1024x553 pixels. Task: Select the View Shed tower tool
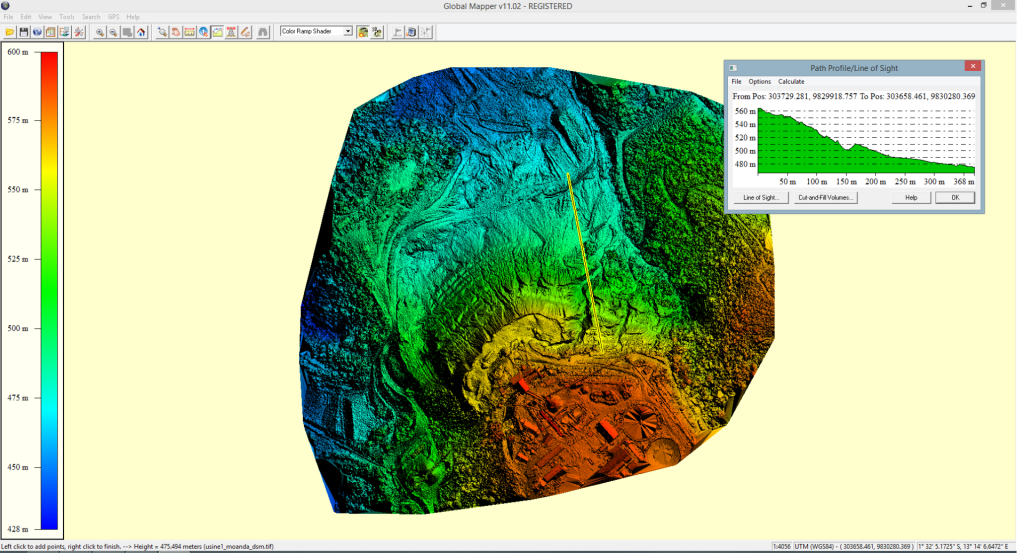[231, 32]
